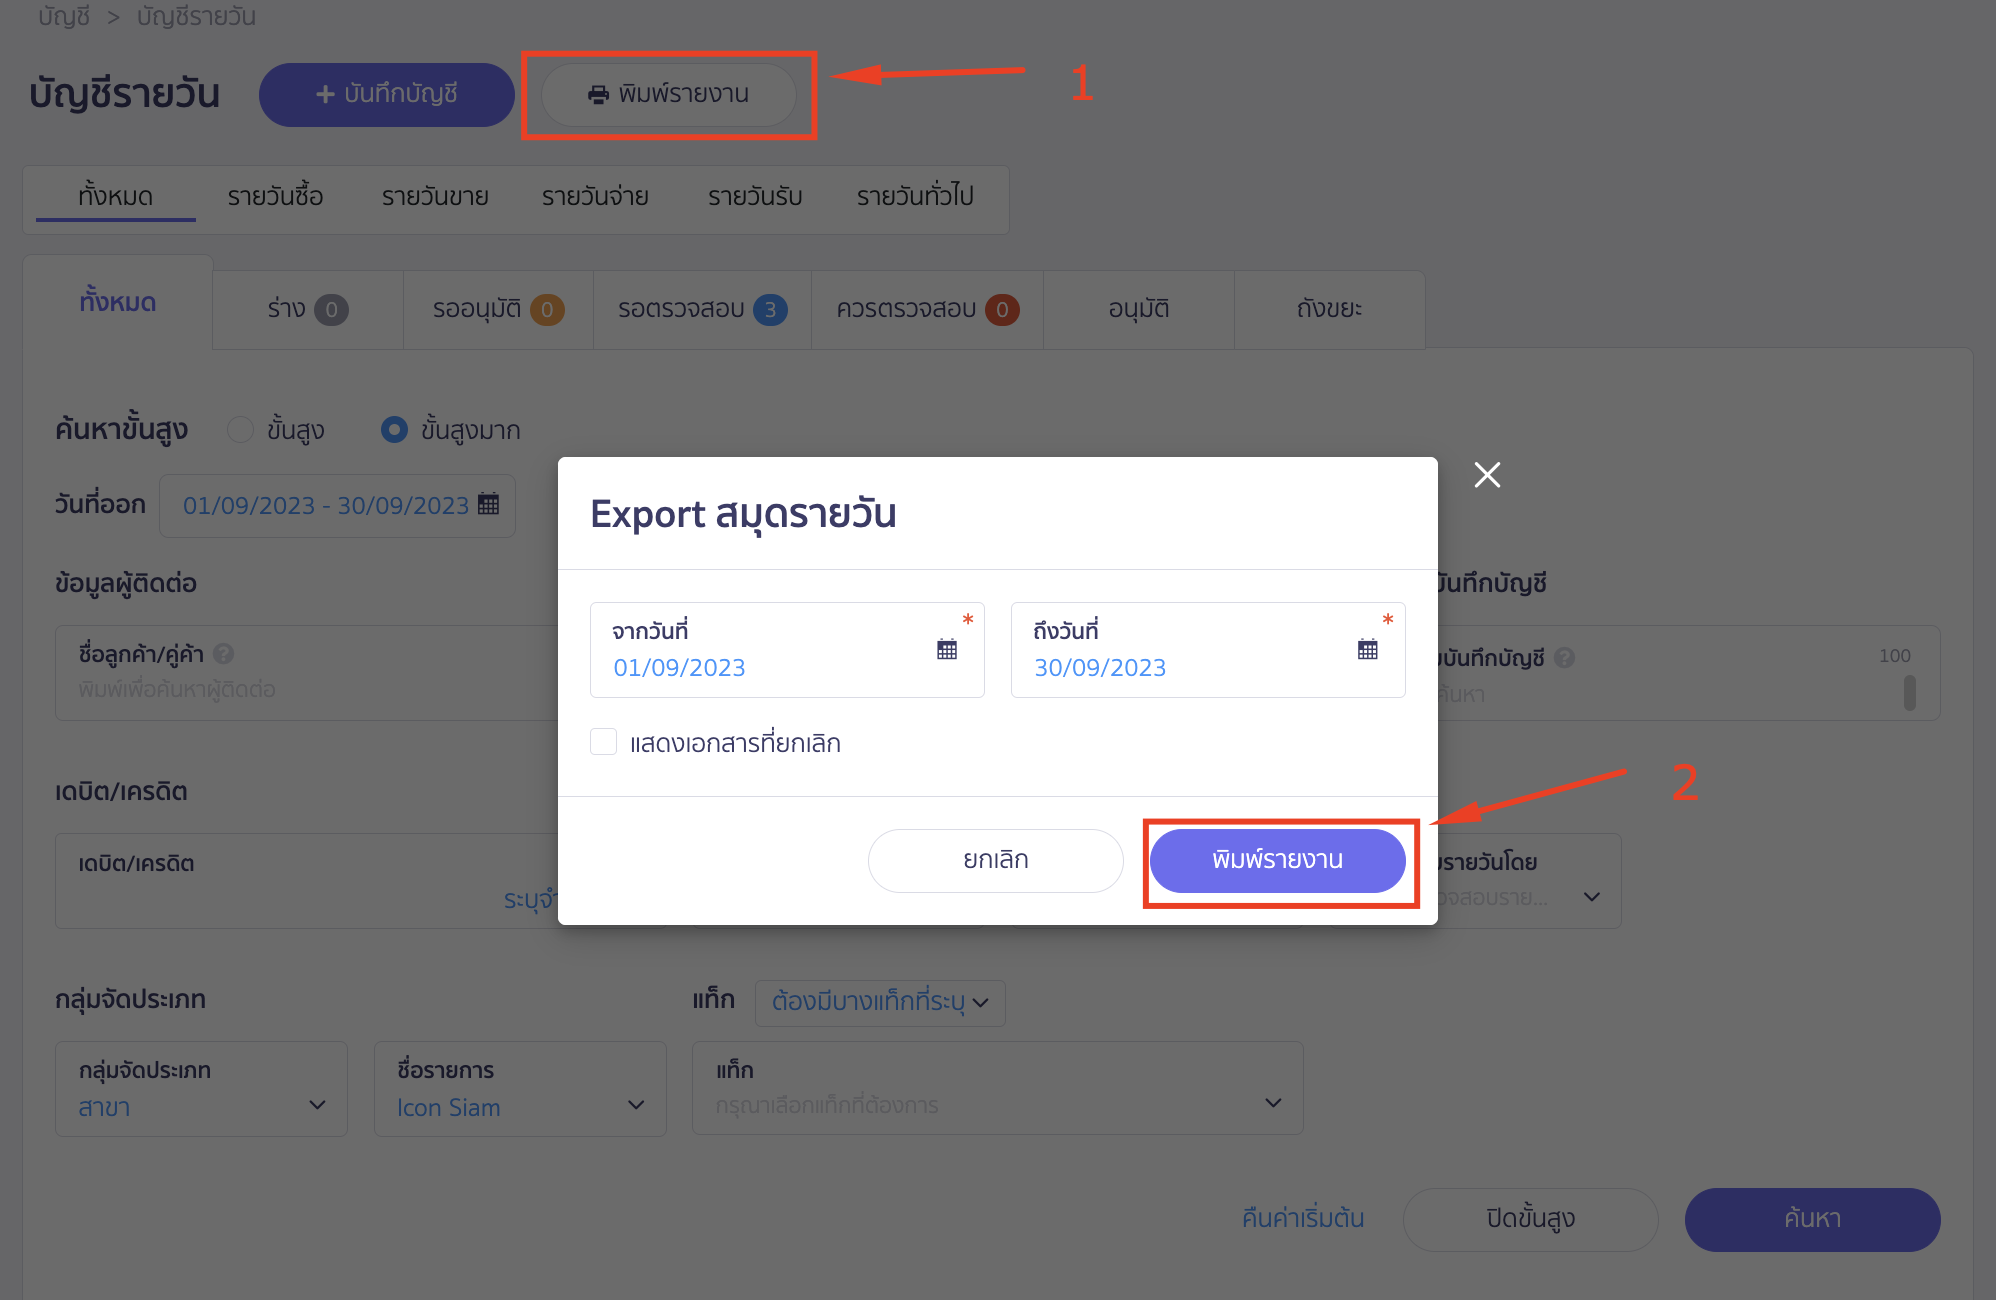Open calendar icon in จากวันที่ field

point(947,649)
